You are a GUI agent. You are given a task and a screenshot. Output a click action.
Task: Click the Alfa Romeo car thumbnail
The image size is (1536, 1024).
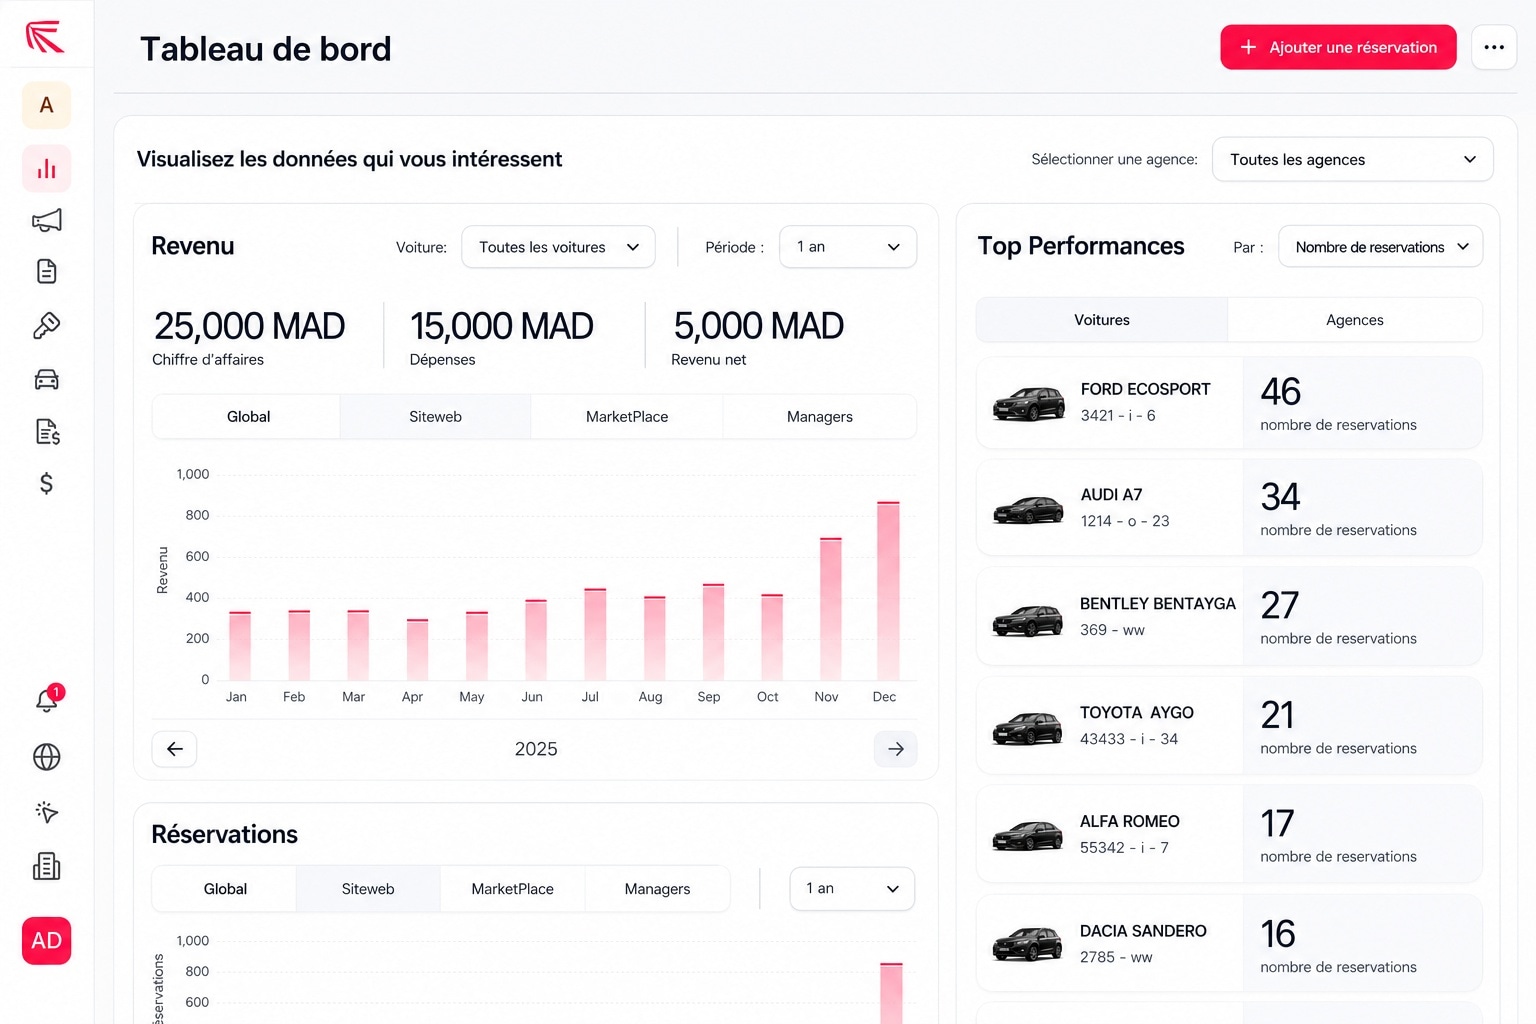pyautogui.click(x=1028, y=835)
